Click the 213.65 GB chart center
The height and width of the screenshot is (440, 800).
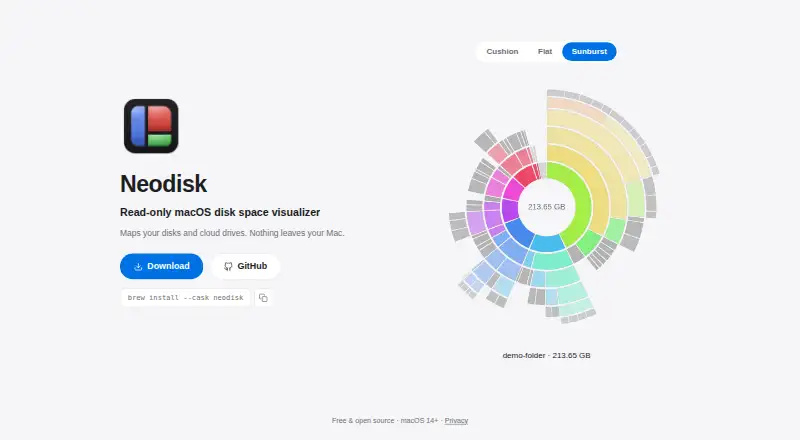point(546,207)
